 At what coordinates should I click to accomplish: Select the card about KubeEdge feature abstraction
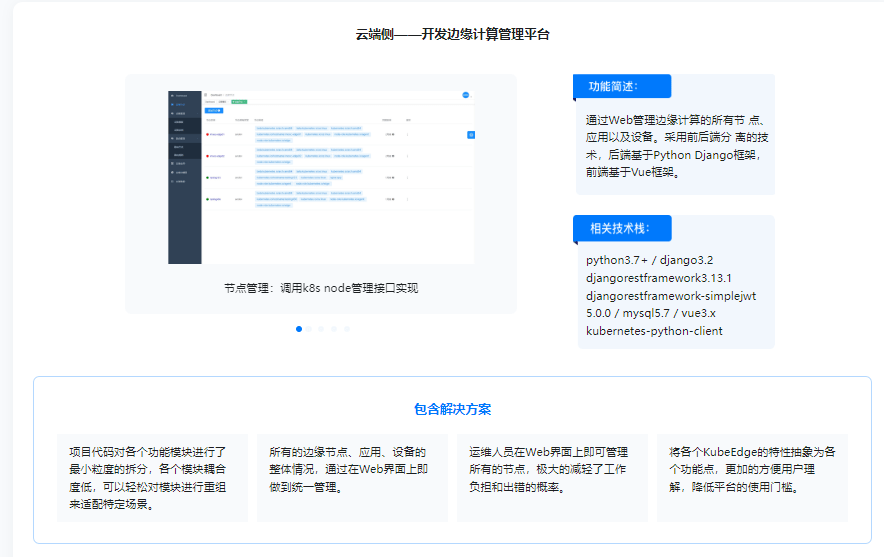(x=753, y=478)
